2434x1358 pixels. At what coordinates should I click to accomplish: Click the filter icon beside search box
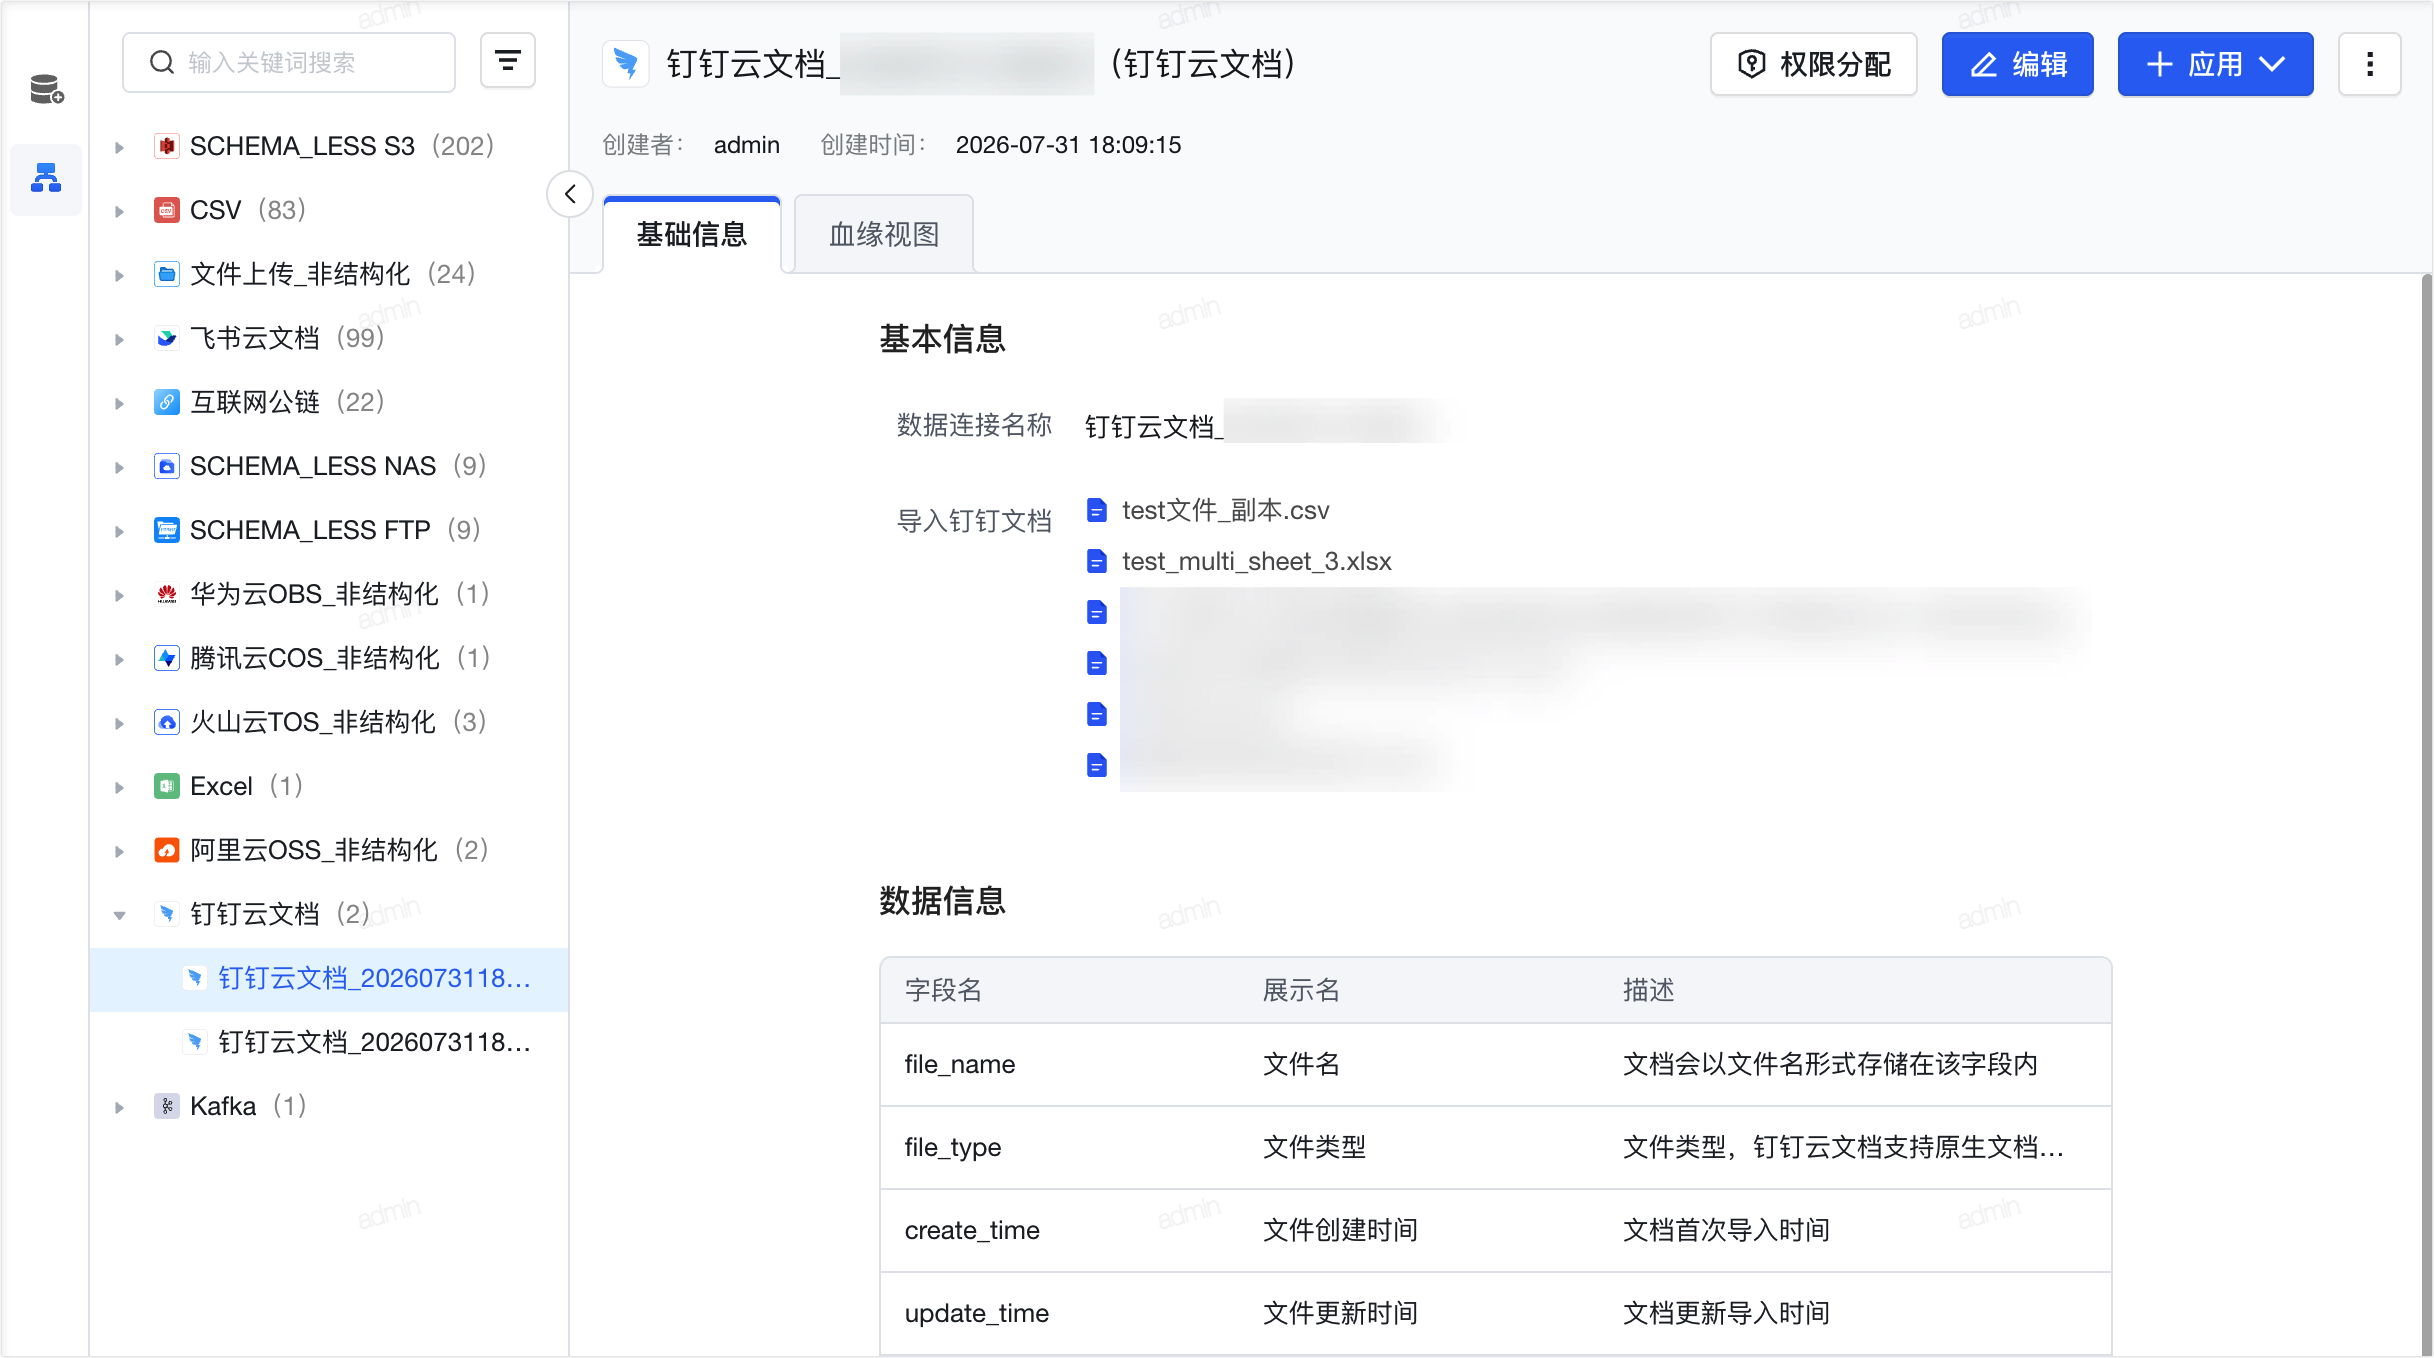[x=508, y=62]
